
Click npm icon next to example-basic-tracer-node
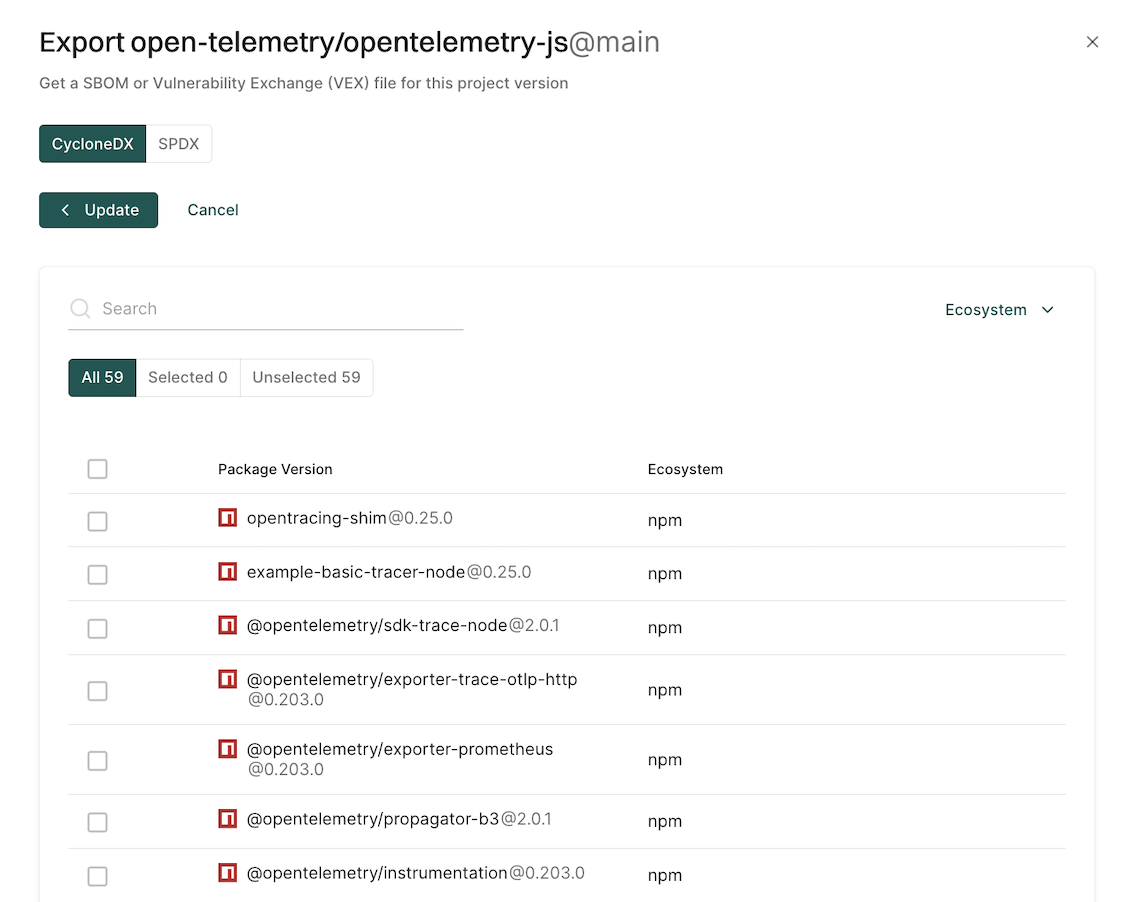(x=228, y=572)
